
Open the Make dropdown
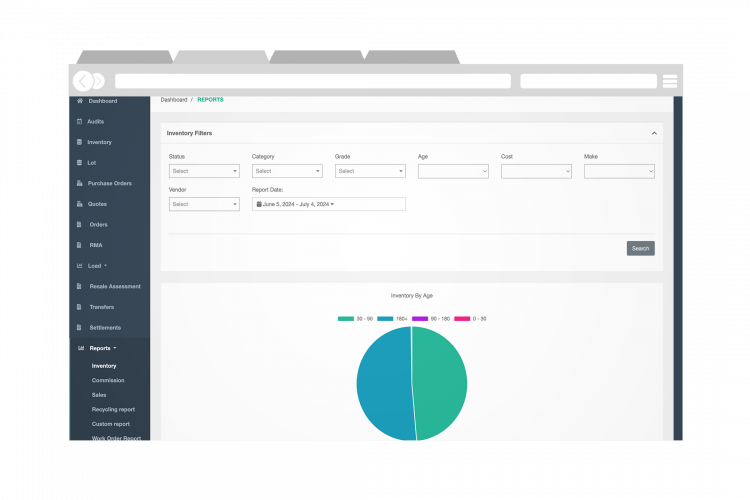[619, 171]
